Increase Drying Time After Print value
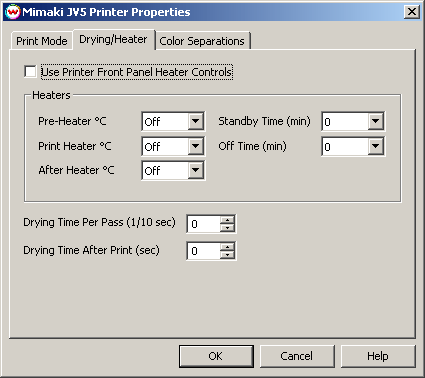This screenshot has height=378, width=425. click(227, 247)
